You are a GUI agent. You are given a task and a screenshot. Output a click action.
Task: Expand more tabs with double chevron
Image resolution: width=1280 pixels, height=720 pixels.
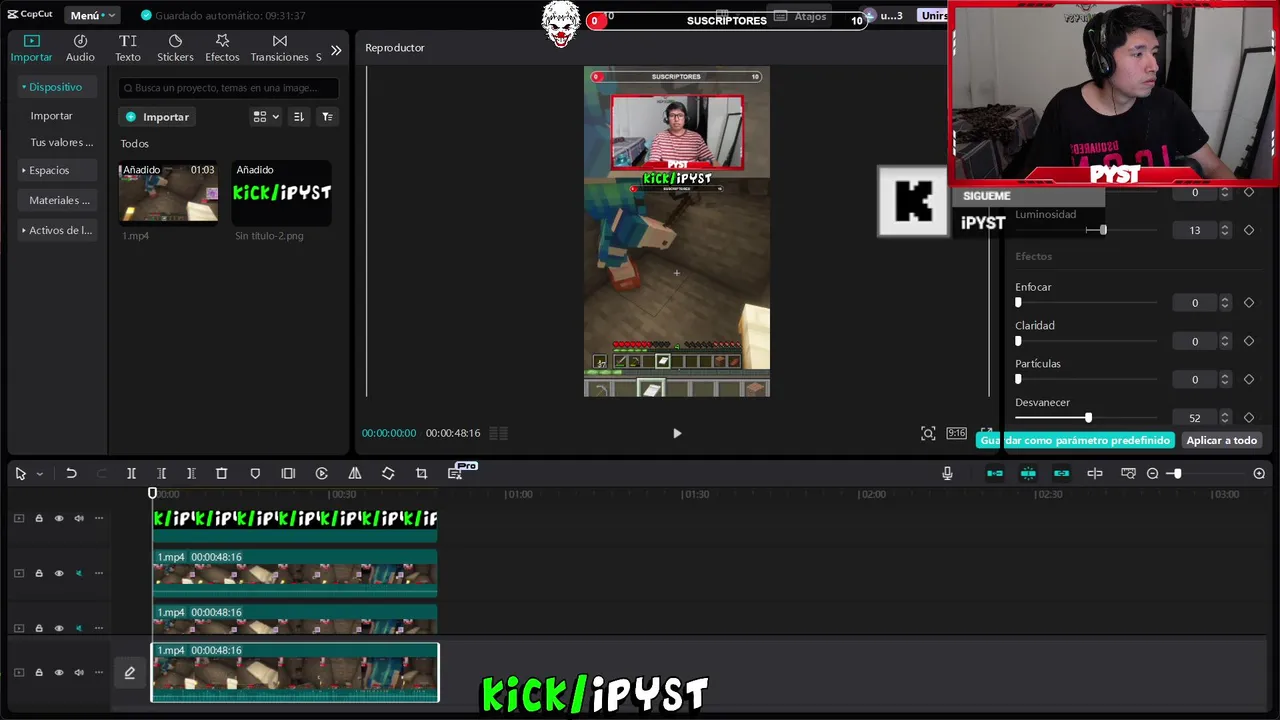[336, 50]
